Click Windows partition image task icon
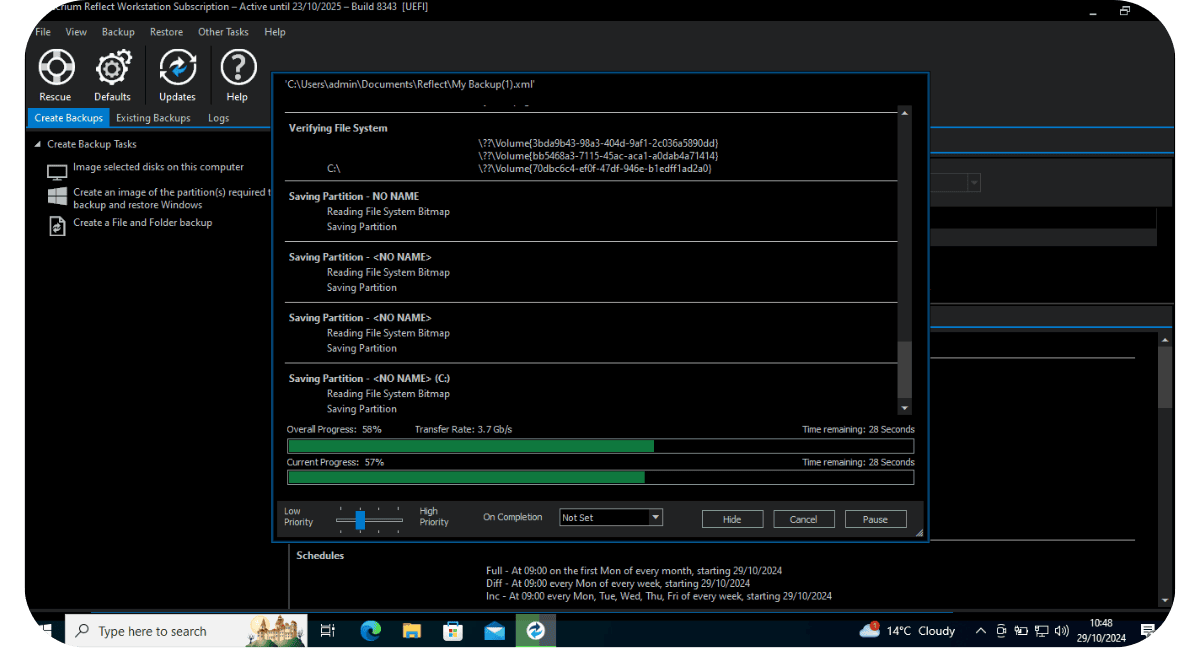Viewport: 1200px width, 650px height. 57,196
